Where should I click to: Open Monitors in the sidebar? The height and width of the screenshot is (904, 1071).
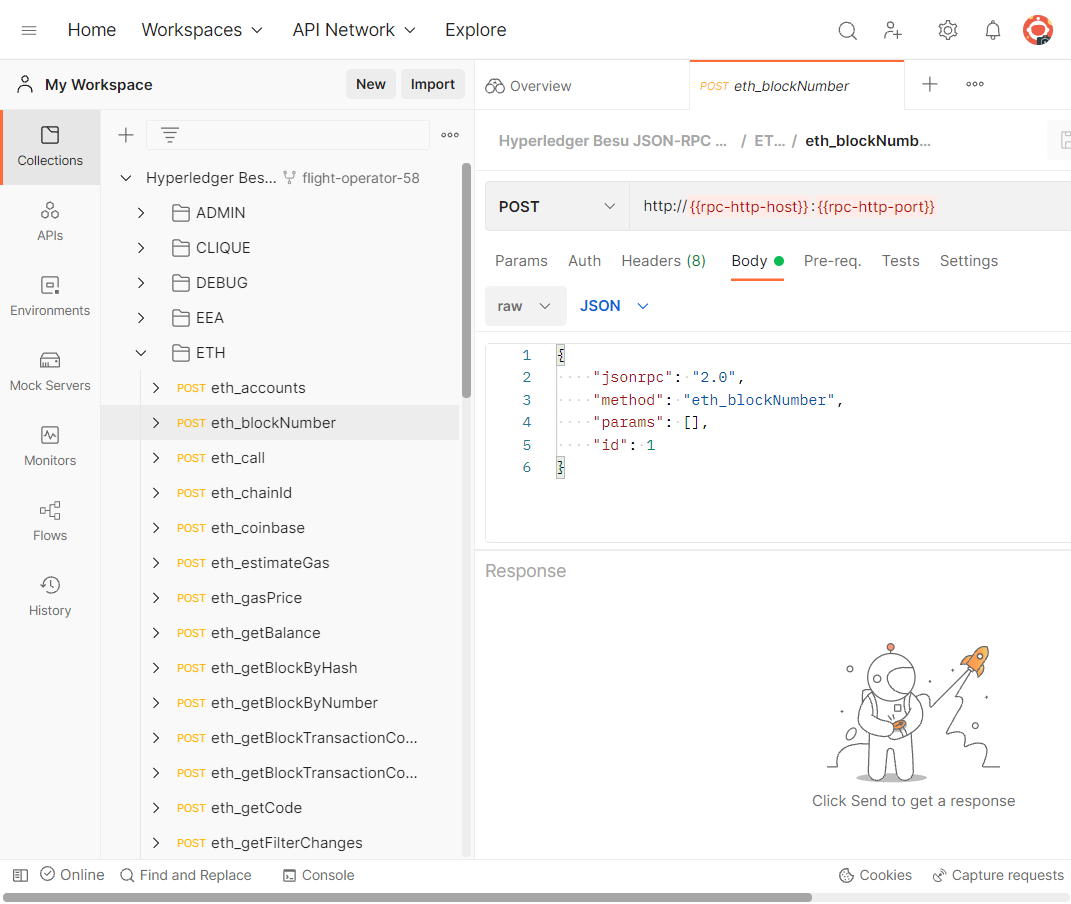pos(50,447)
